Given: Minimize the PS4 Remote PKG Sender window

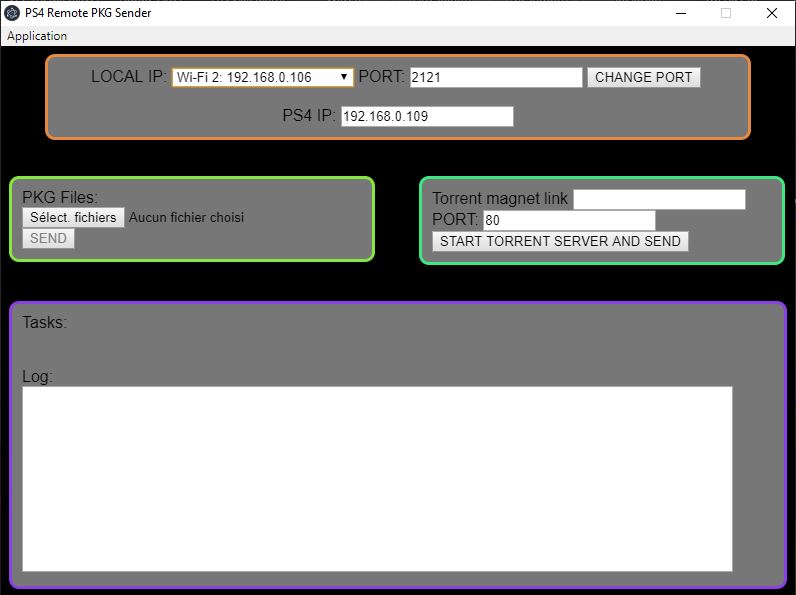Looking at the screenshot, I should [x=681, y=13].
